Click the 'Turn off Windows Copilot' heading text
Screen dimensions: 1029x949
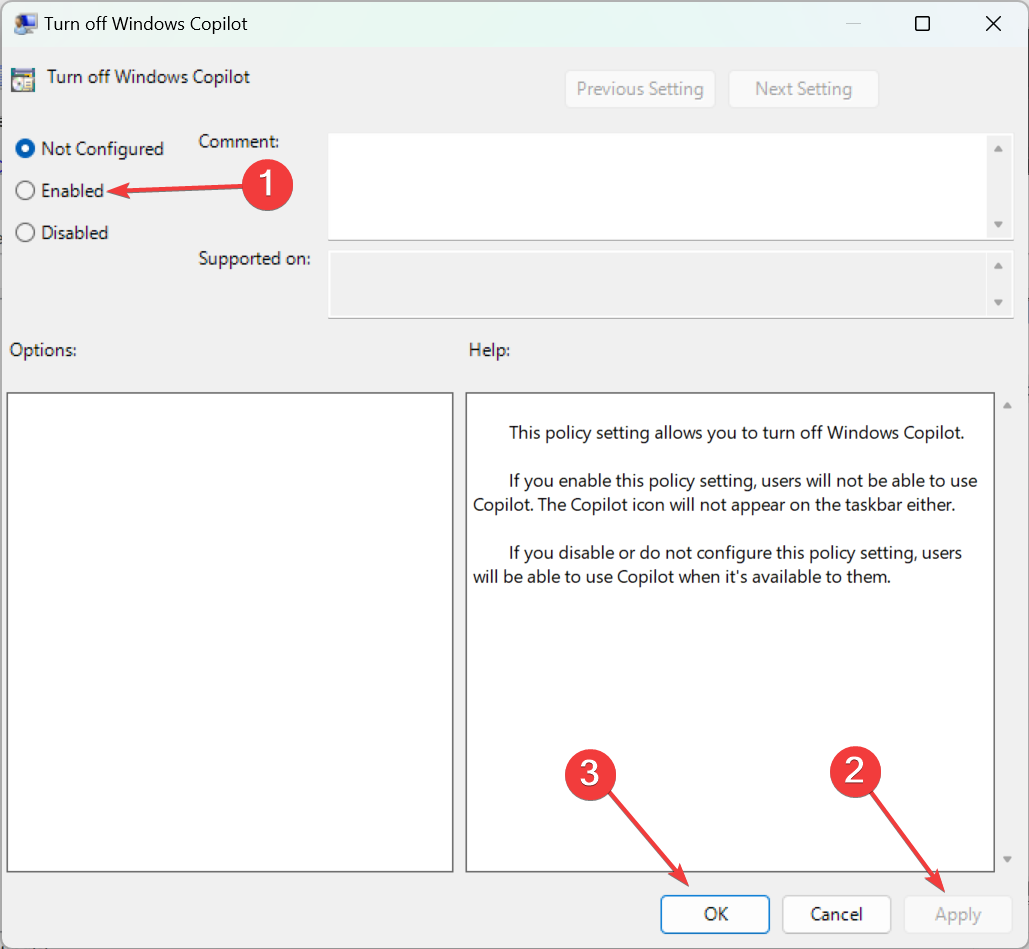[x=148, y=77]
